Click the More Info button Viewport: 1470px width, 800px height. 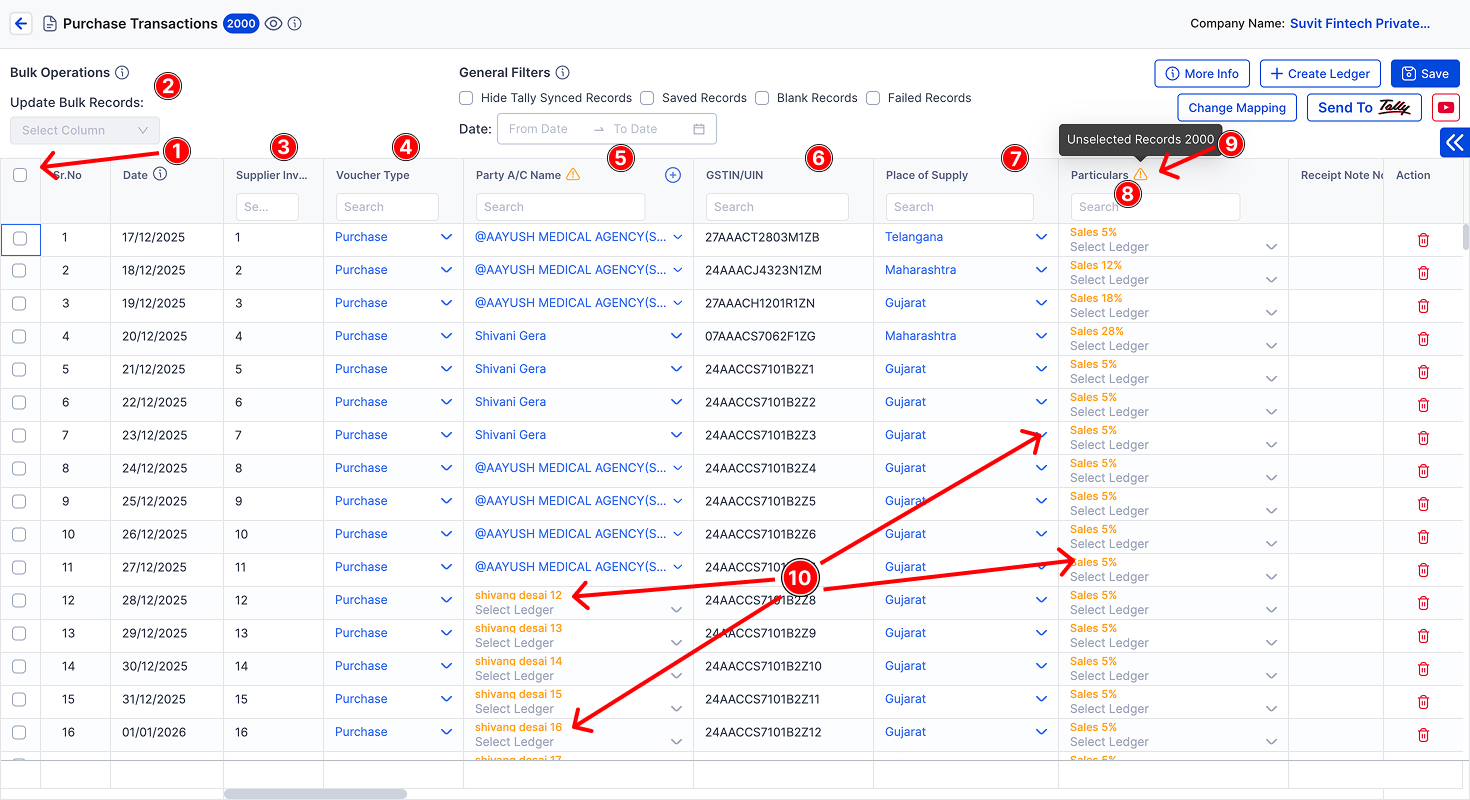1202,73
